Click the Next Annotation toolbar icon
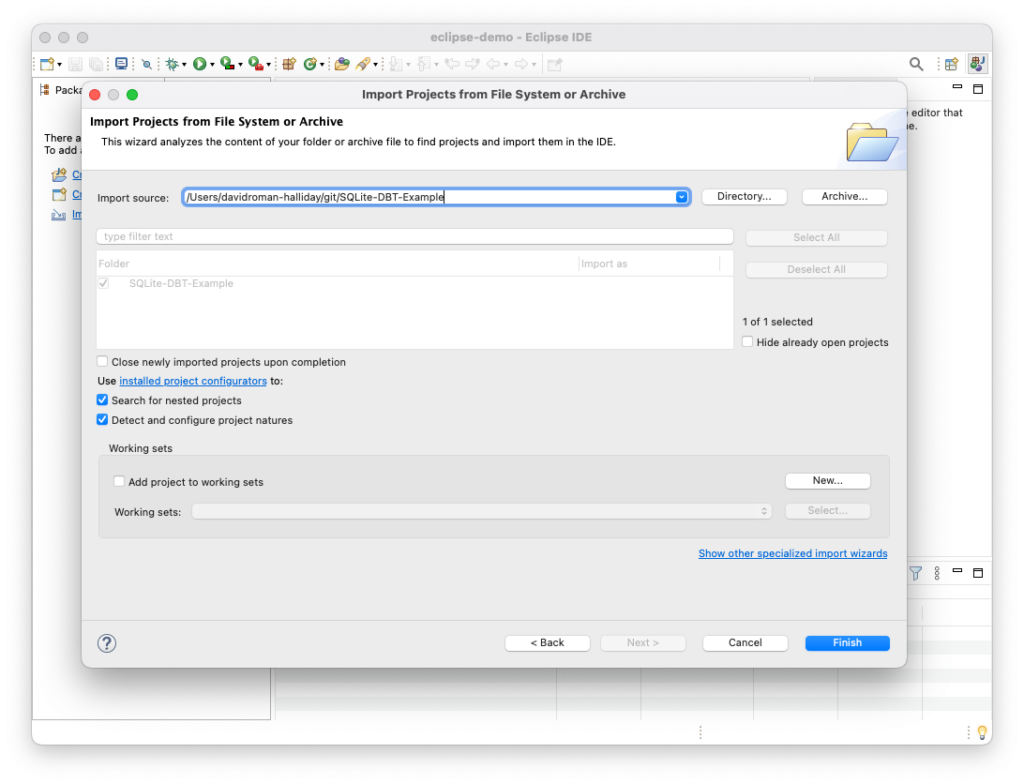The width and height of the screenshot is (1024, 784). point(395,64)
